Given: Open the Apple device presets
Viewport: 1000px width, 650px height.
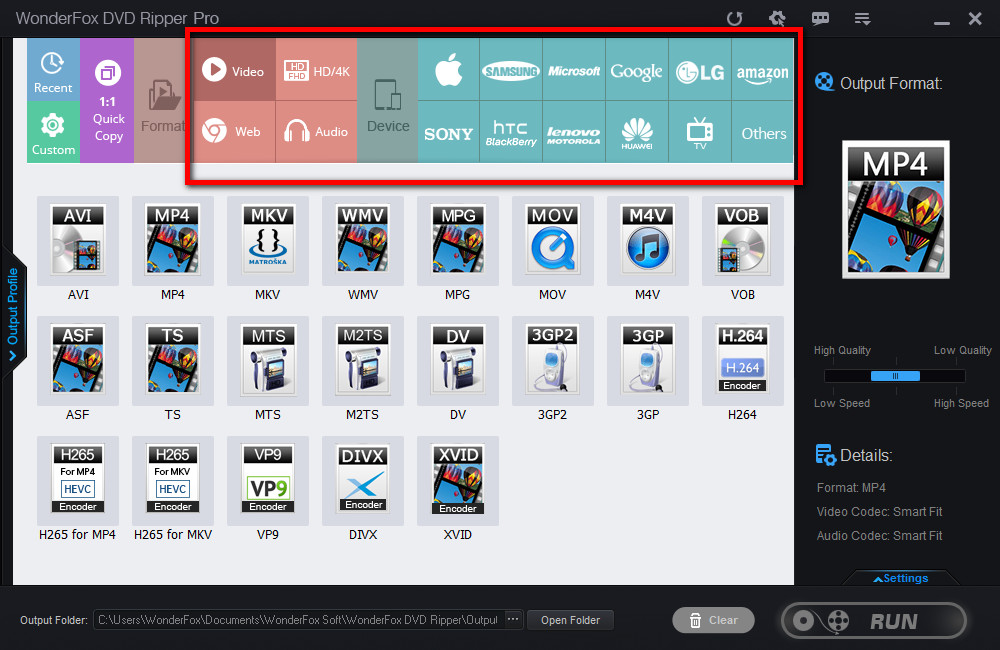Looking at the screenshot, I should click(x=447, y=70).
